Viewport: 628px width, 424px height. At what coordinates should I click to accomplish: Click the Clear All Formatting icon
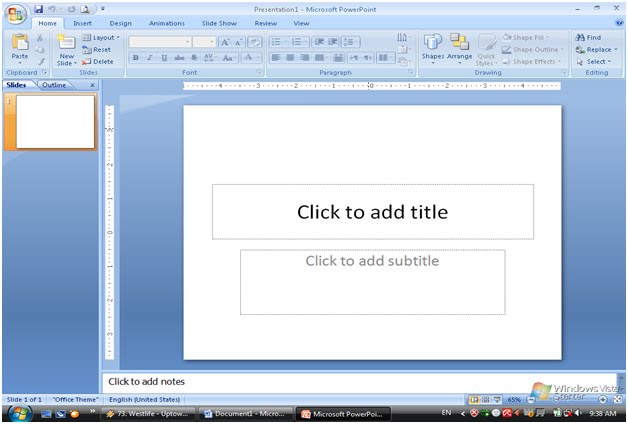254,42
